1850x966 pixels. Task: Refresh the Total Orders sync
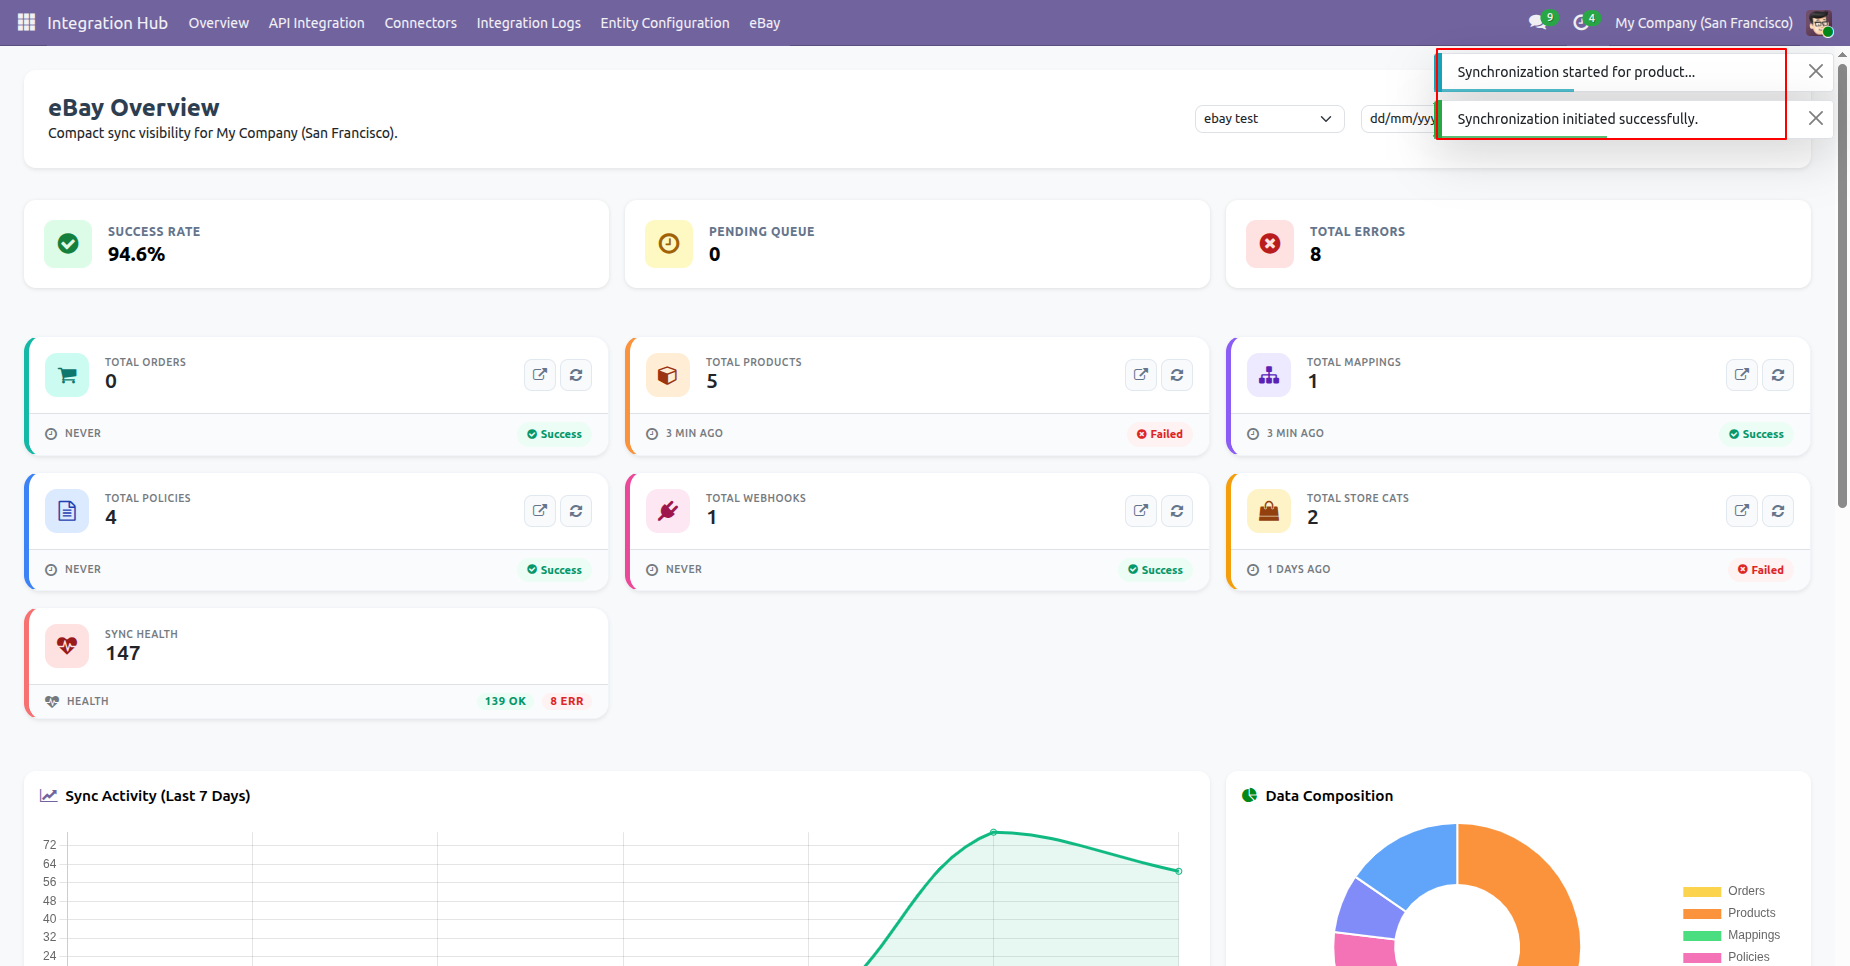[x=576, y=375]
